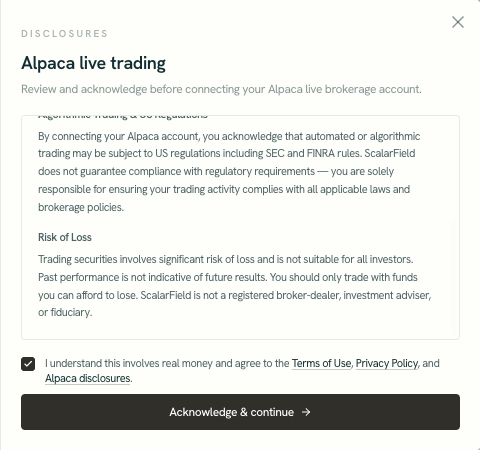The height and width of the screenshot is (450, 480).
Task: Click the disclosures box scrollbar
Action: point(454,275)
